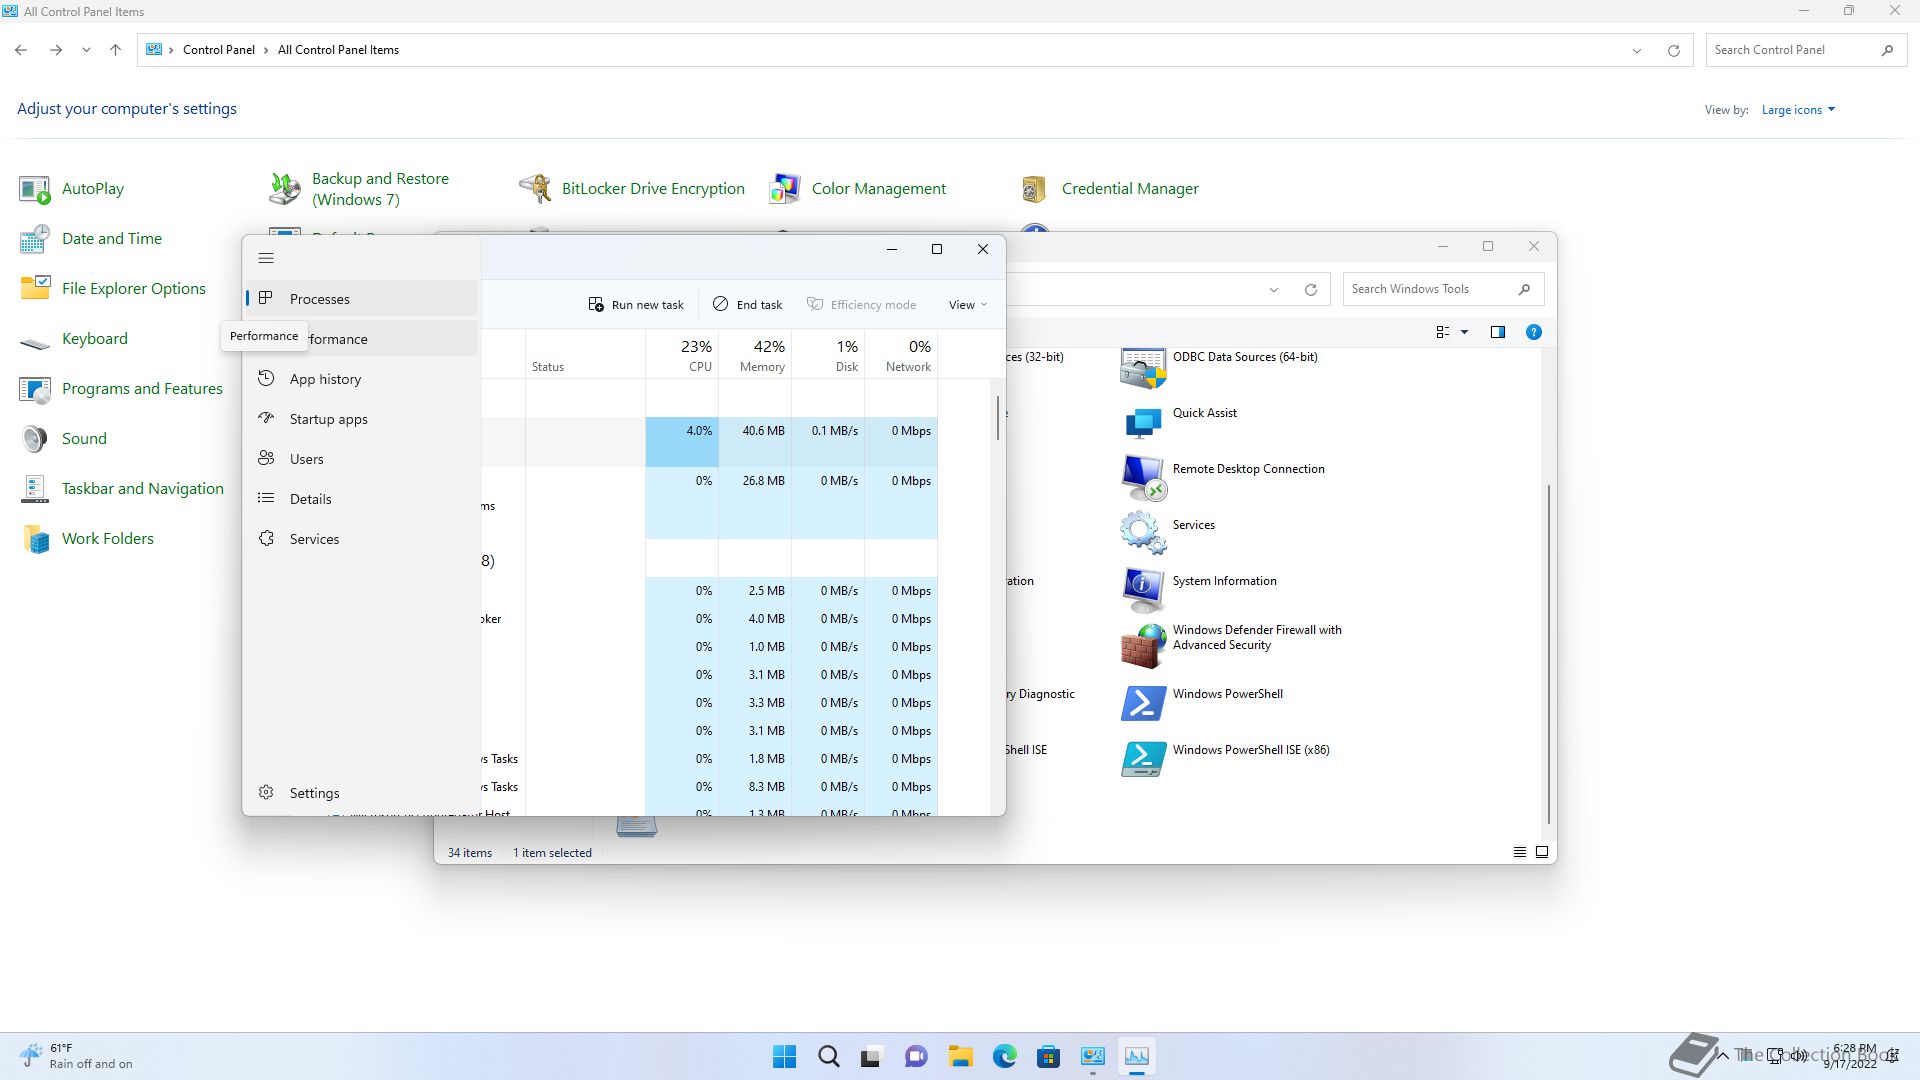
Task: Open Microsoft Edge from the taskbar
Action: pos(1004,1056)
